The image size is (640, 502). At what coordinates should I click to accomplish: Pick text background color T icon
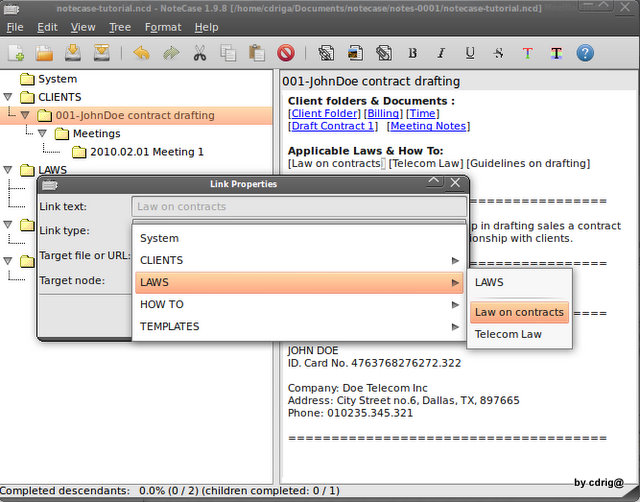(x=556, y=53)
